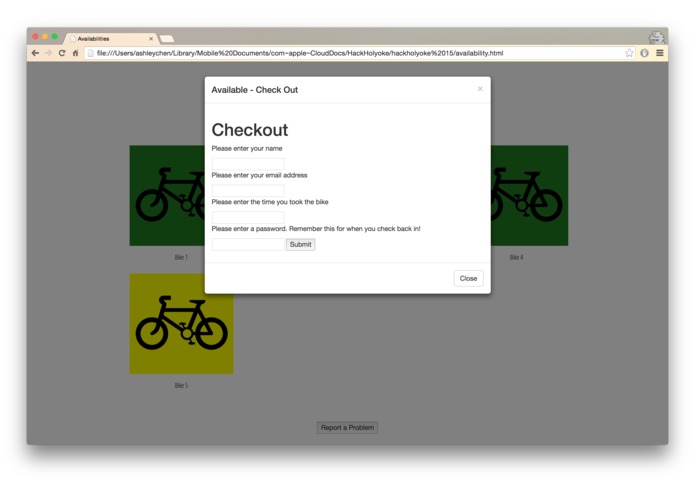Bookmark page with star icon
Viewport: 695px width, 494px height.
(x=629, y=53)
